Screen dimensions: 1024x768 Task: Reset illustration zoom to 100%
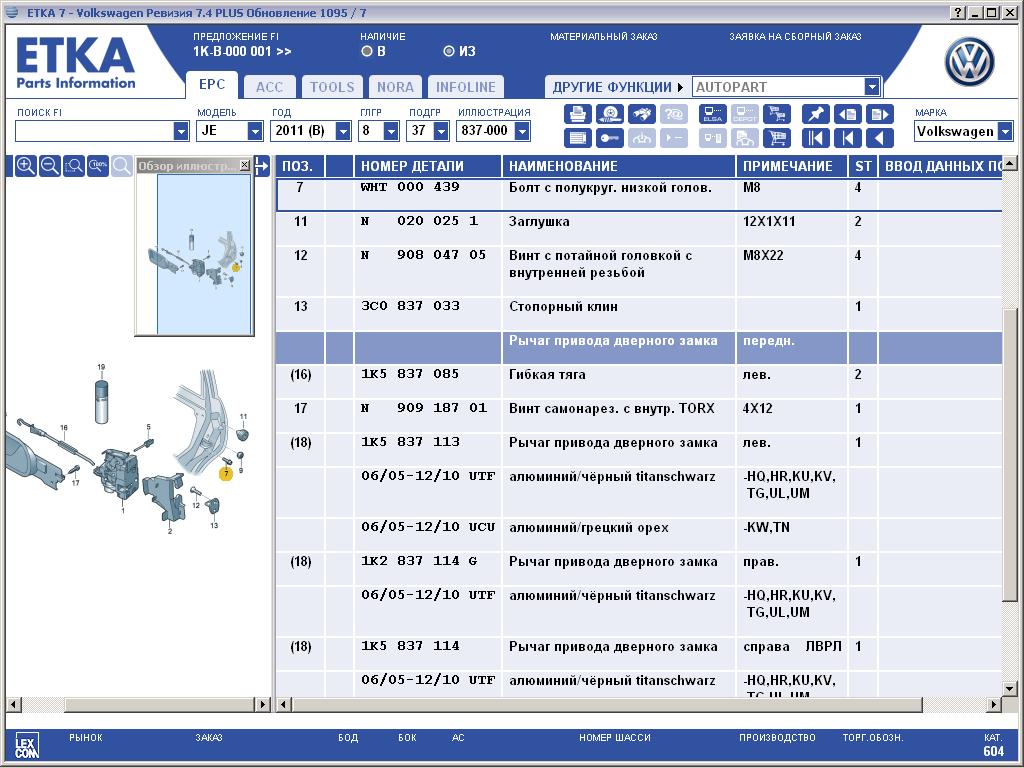[x=98, y=166]
